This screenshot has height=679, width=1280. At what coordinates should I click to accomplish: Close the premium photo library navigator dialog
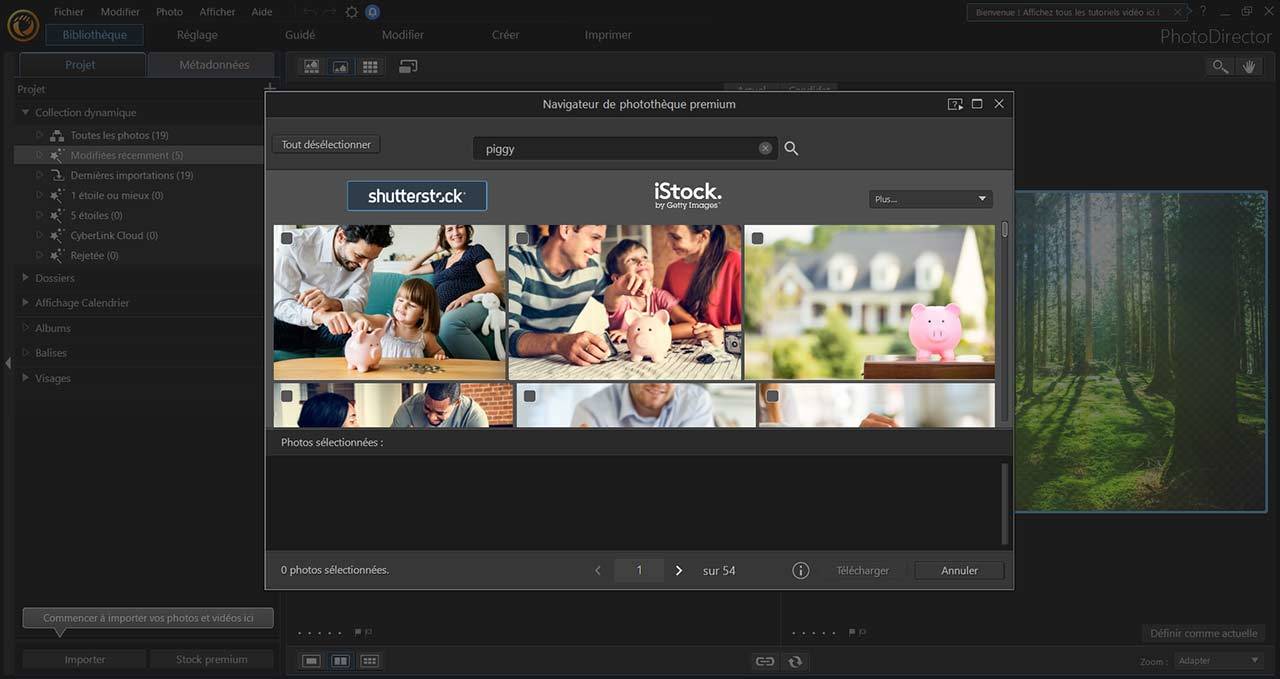[x=999, y=104]
